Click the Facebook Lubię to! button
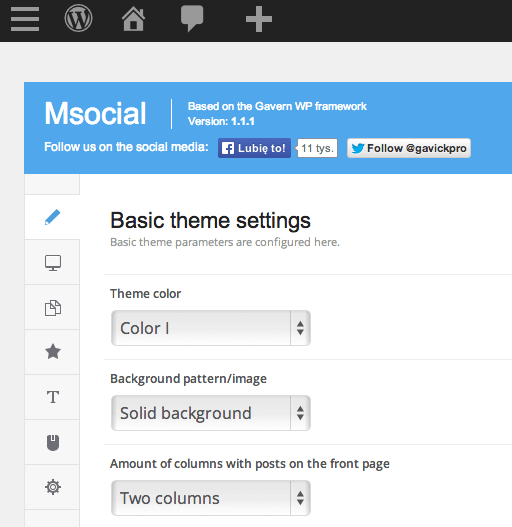 point(254,148)
